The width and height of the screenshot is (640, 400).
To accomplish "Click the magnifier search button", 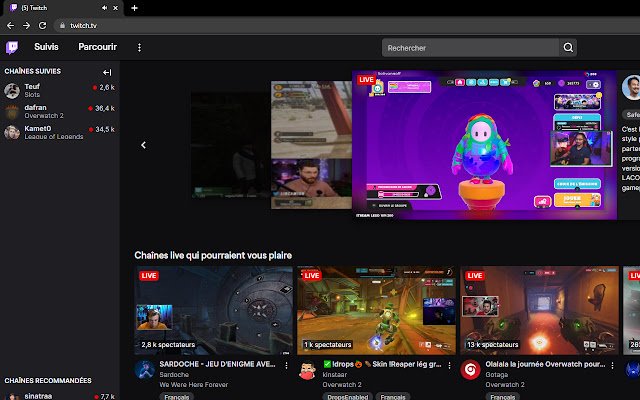I will coord(568,48).
